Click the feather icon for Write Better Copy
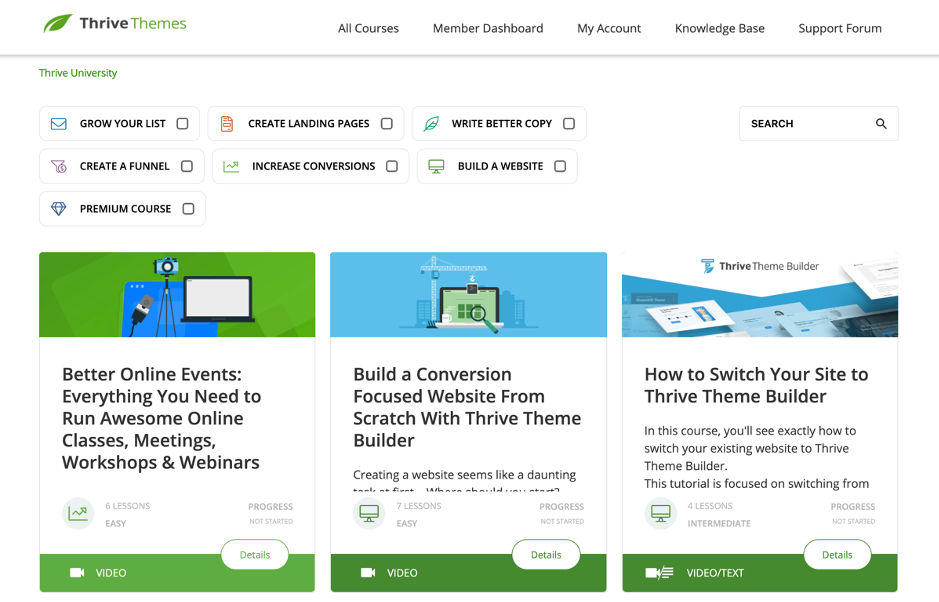The width and height of the screenshot is (939, 602). 431,124
